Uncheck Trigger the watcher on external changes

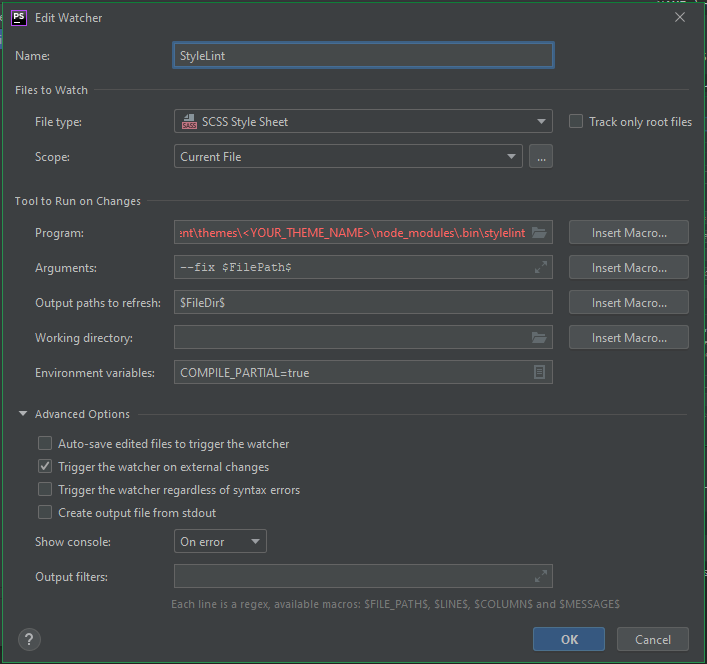45,466
